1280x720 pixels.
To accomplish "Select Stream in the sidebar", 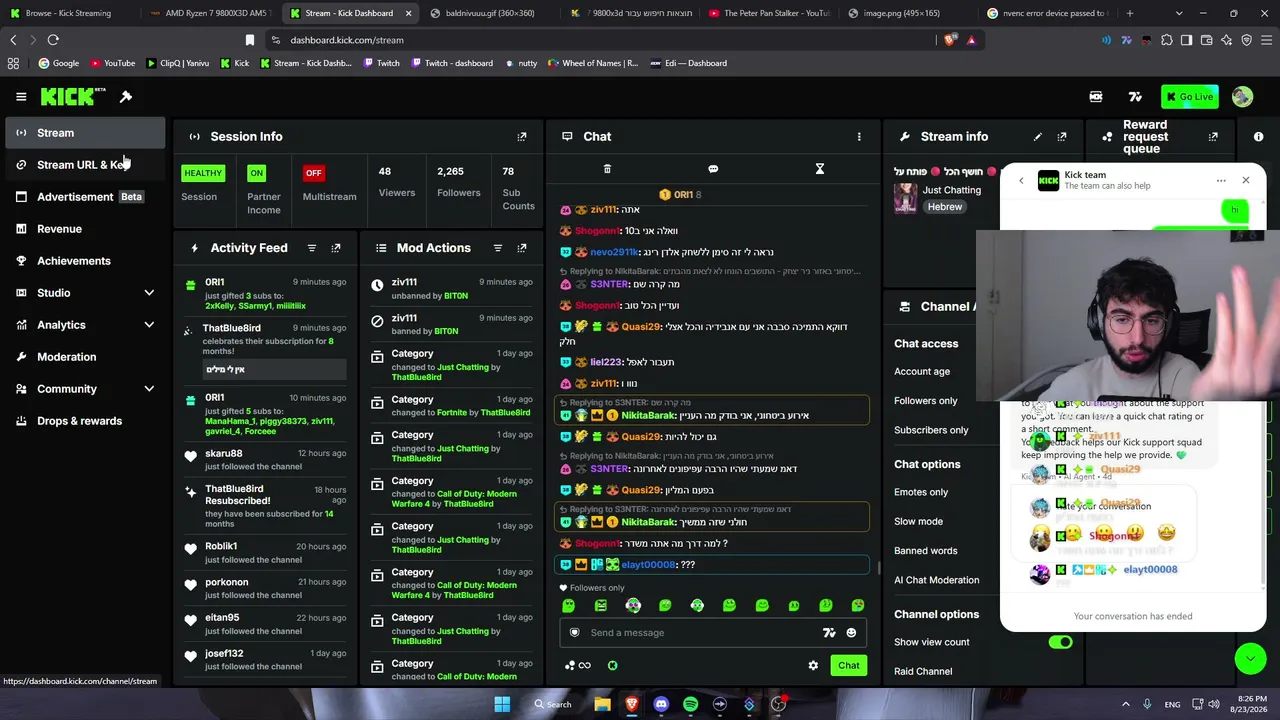I will [85, 133].
